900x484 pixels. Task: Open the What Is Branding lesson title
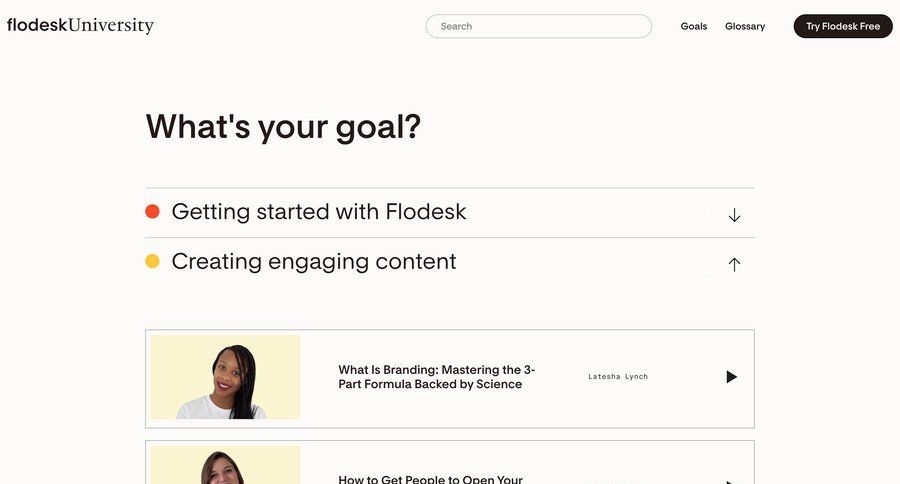(x=436, y=377)
